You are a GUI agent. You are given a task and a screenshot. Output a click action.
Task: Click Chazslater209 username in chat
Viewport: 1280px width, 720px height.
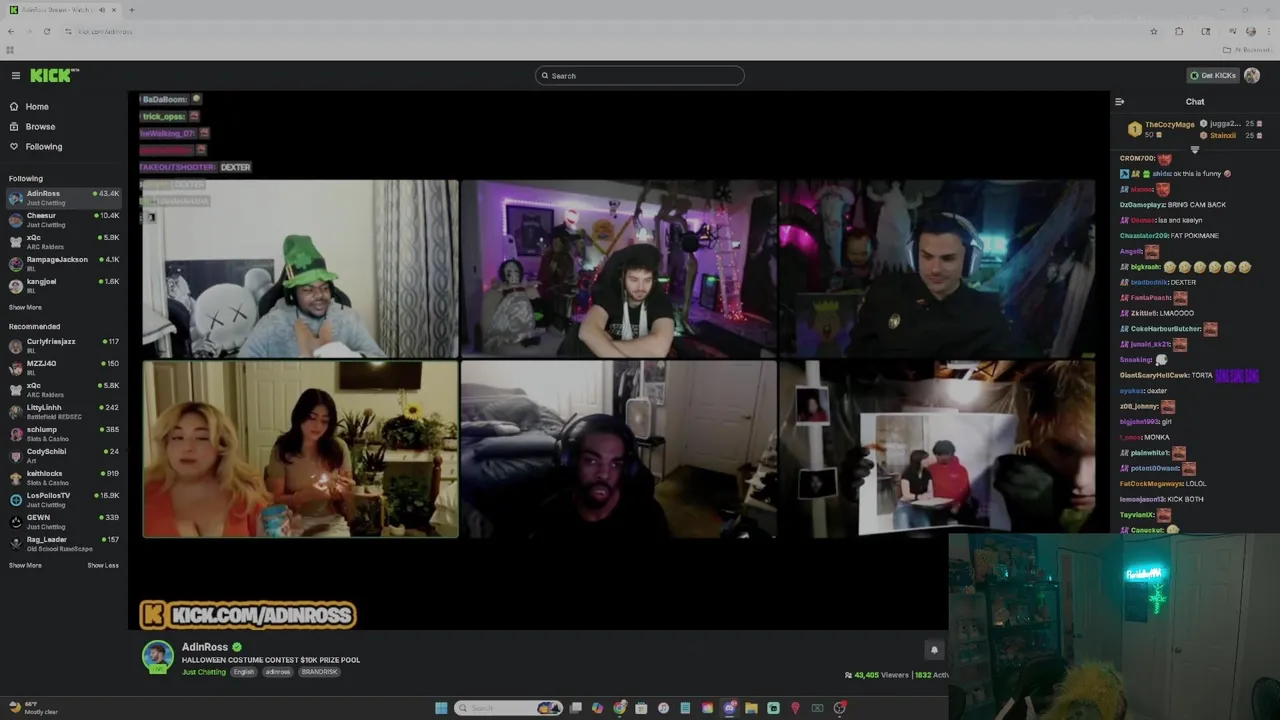[1144, 236]
